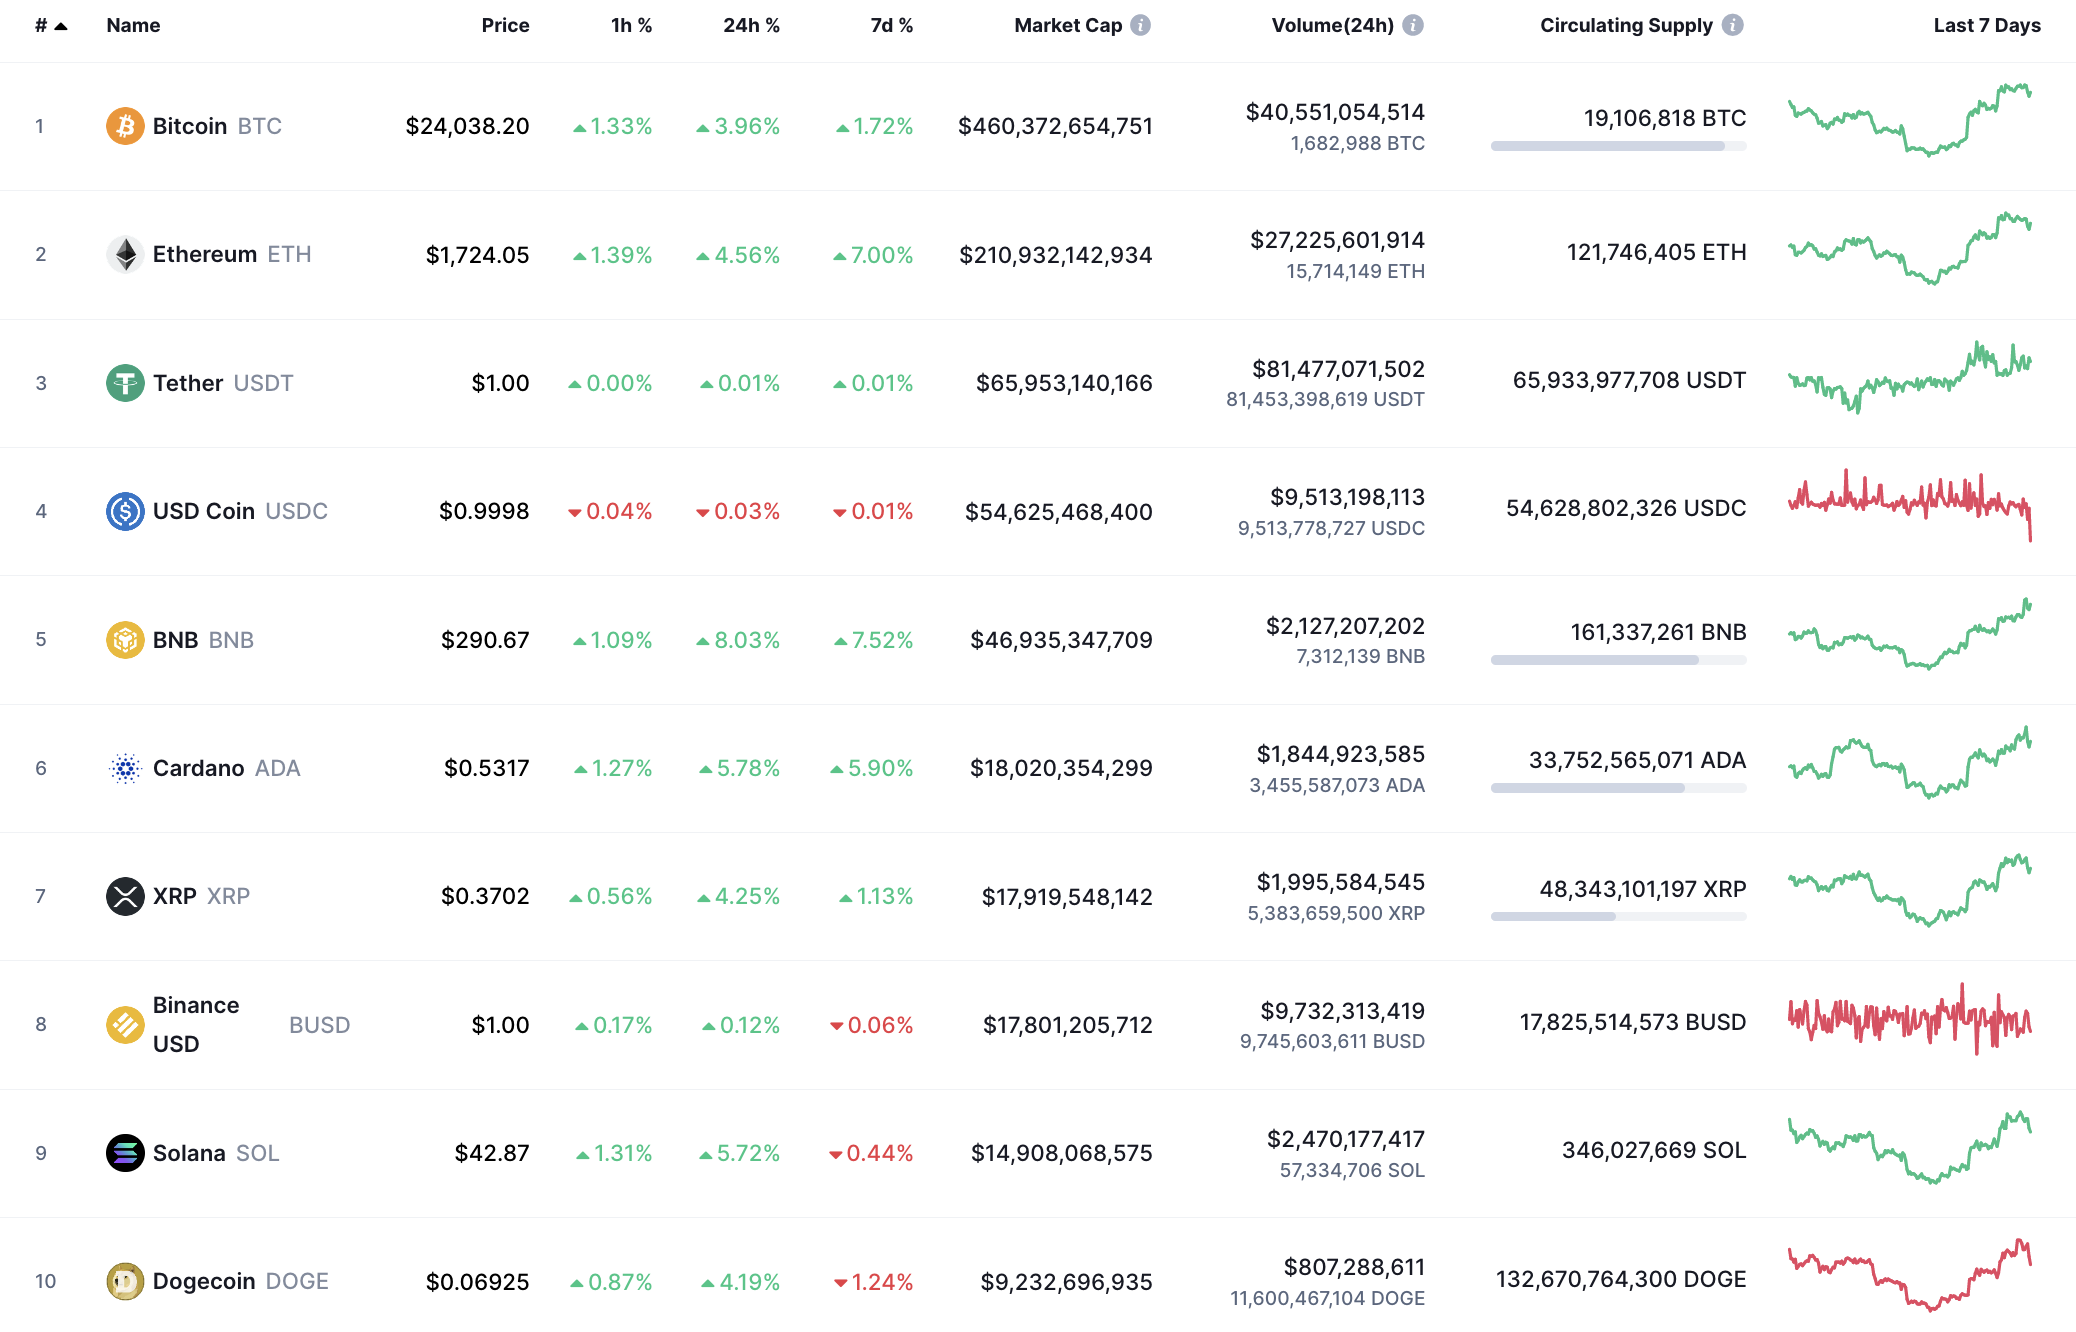Image resolution: width=2076 pixels, height=1332 pixels.
Task: Click the XRP name link
Action: coord(175,896)
